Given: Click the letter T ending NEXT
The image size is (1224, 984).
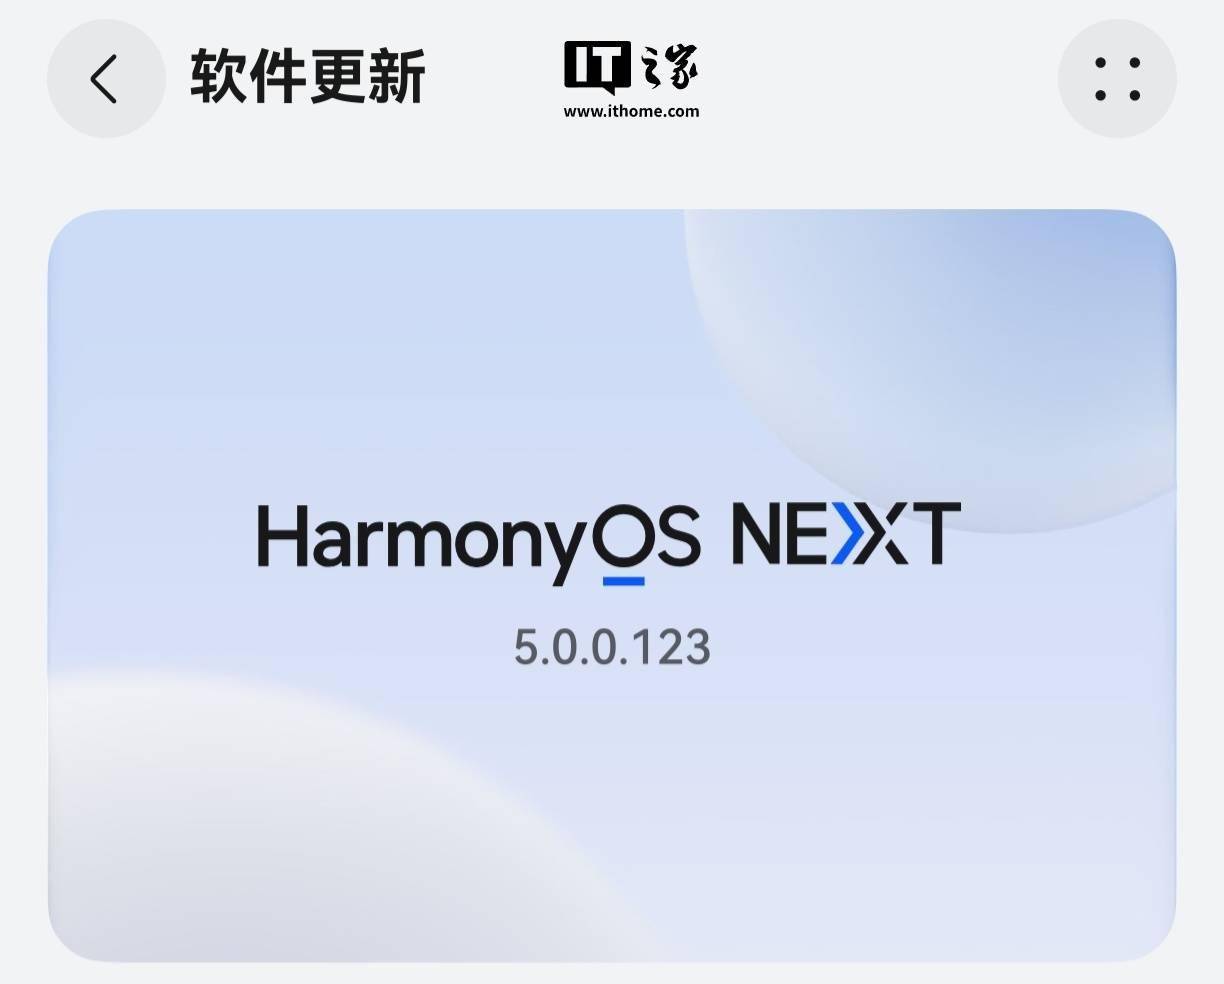Looking at the screenshot, I should [x=936, y=534].
